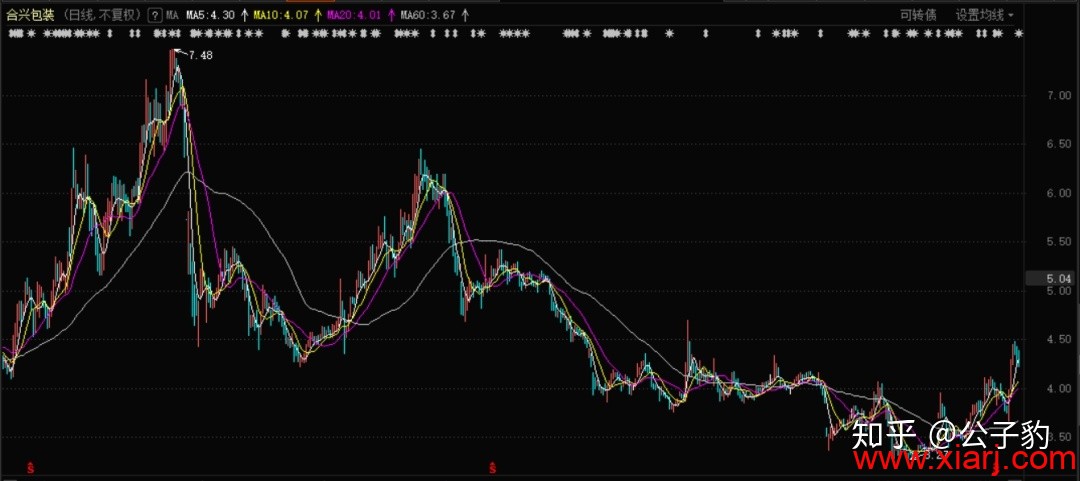Click the question mark help icon
The image size is (1080, 481).
coord(156,15)
